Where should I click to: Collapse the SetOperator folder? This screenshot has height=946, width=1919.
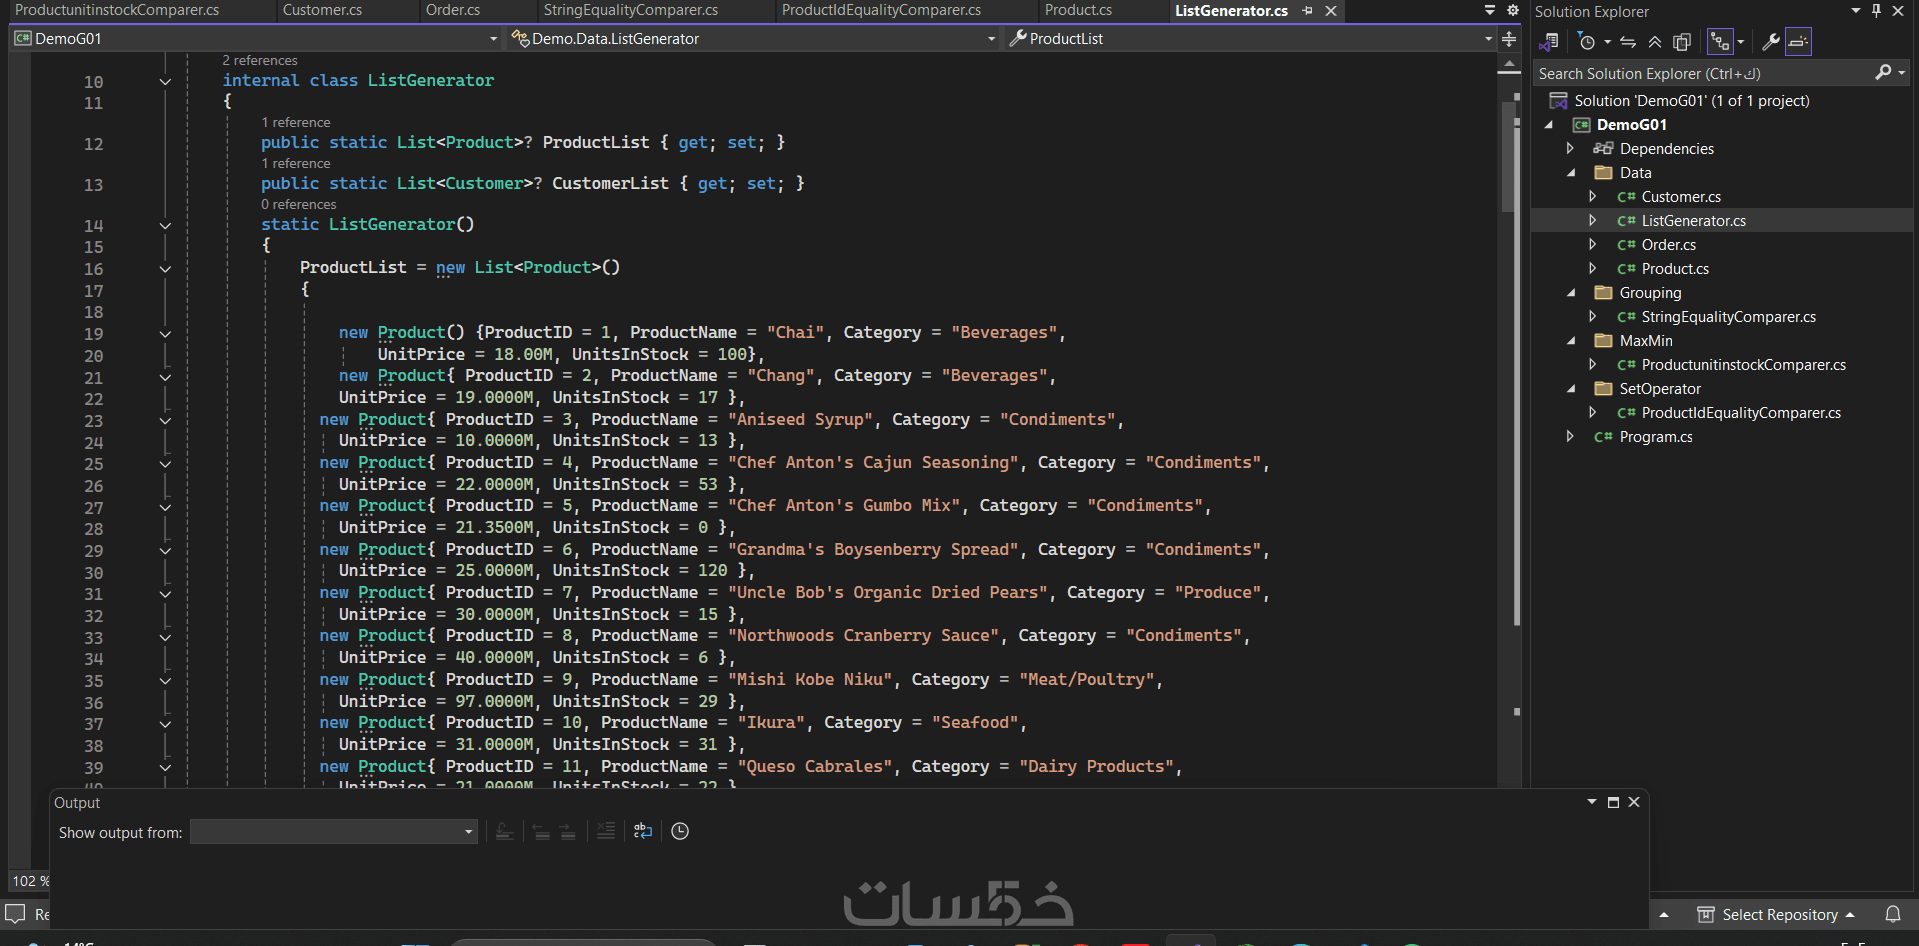[x=1570, y=389]
